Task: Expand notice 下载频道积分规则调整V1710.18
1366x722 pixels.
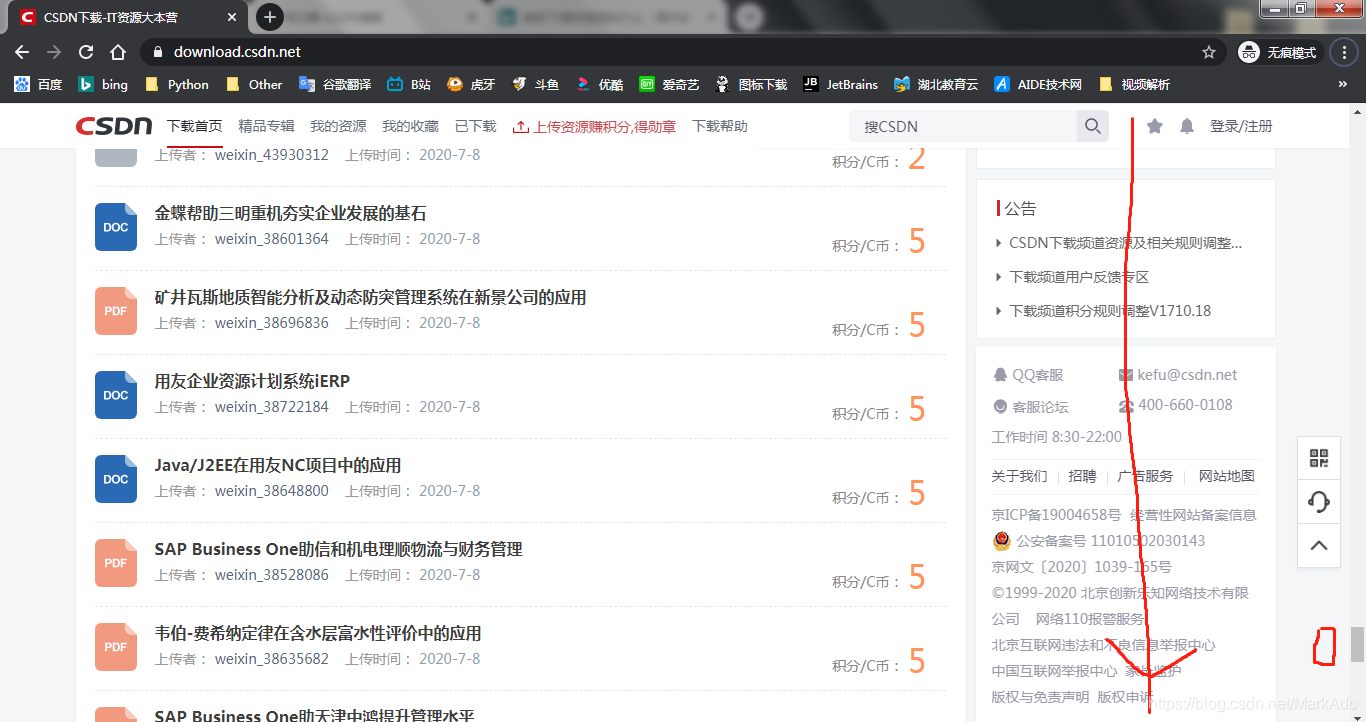Action: (1110, 311)
